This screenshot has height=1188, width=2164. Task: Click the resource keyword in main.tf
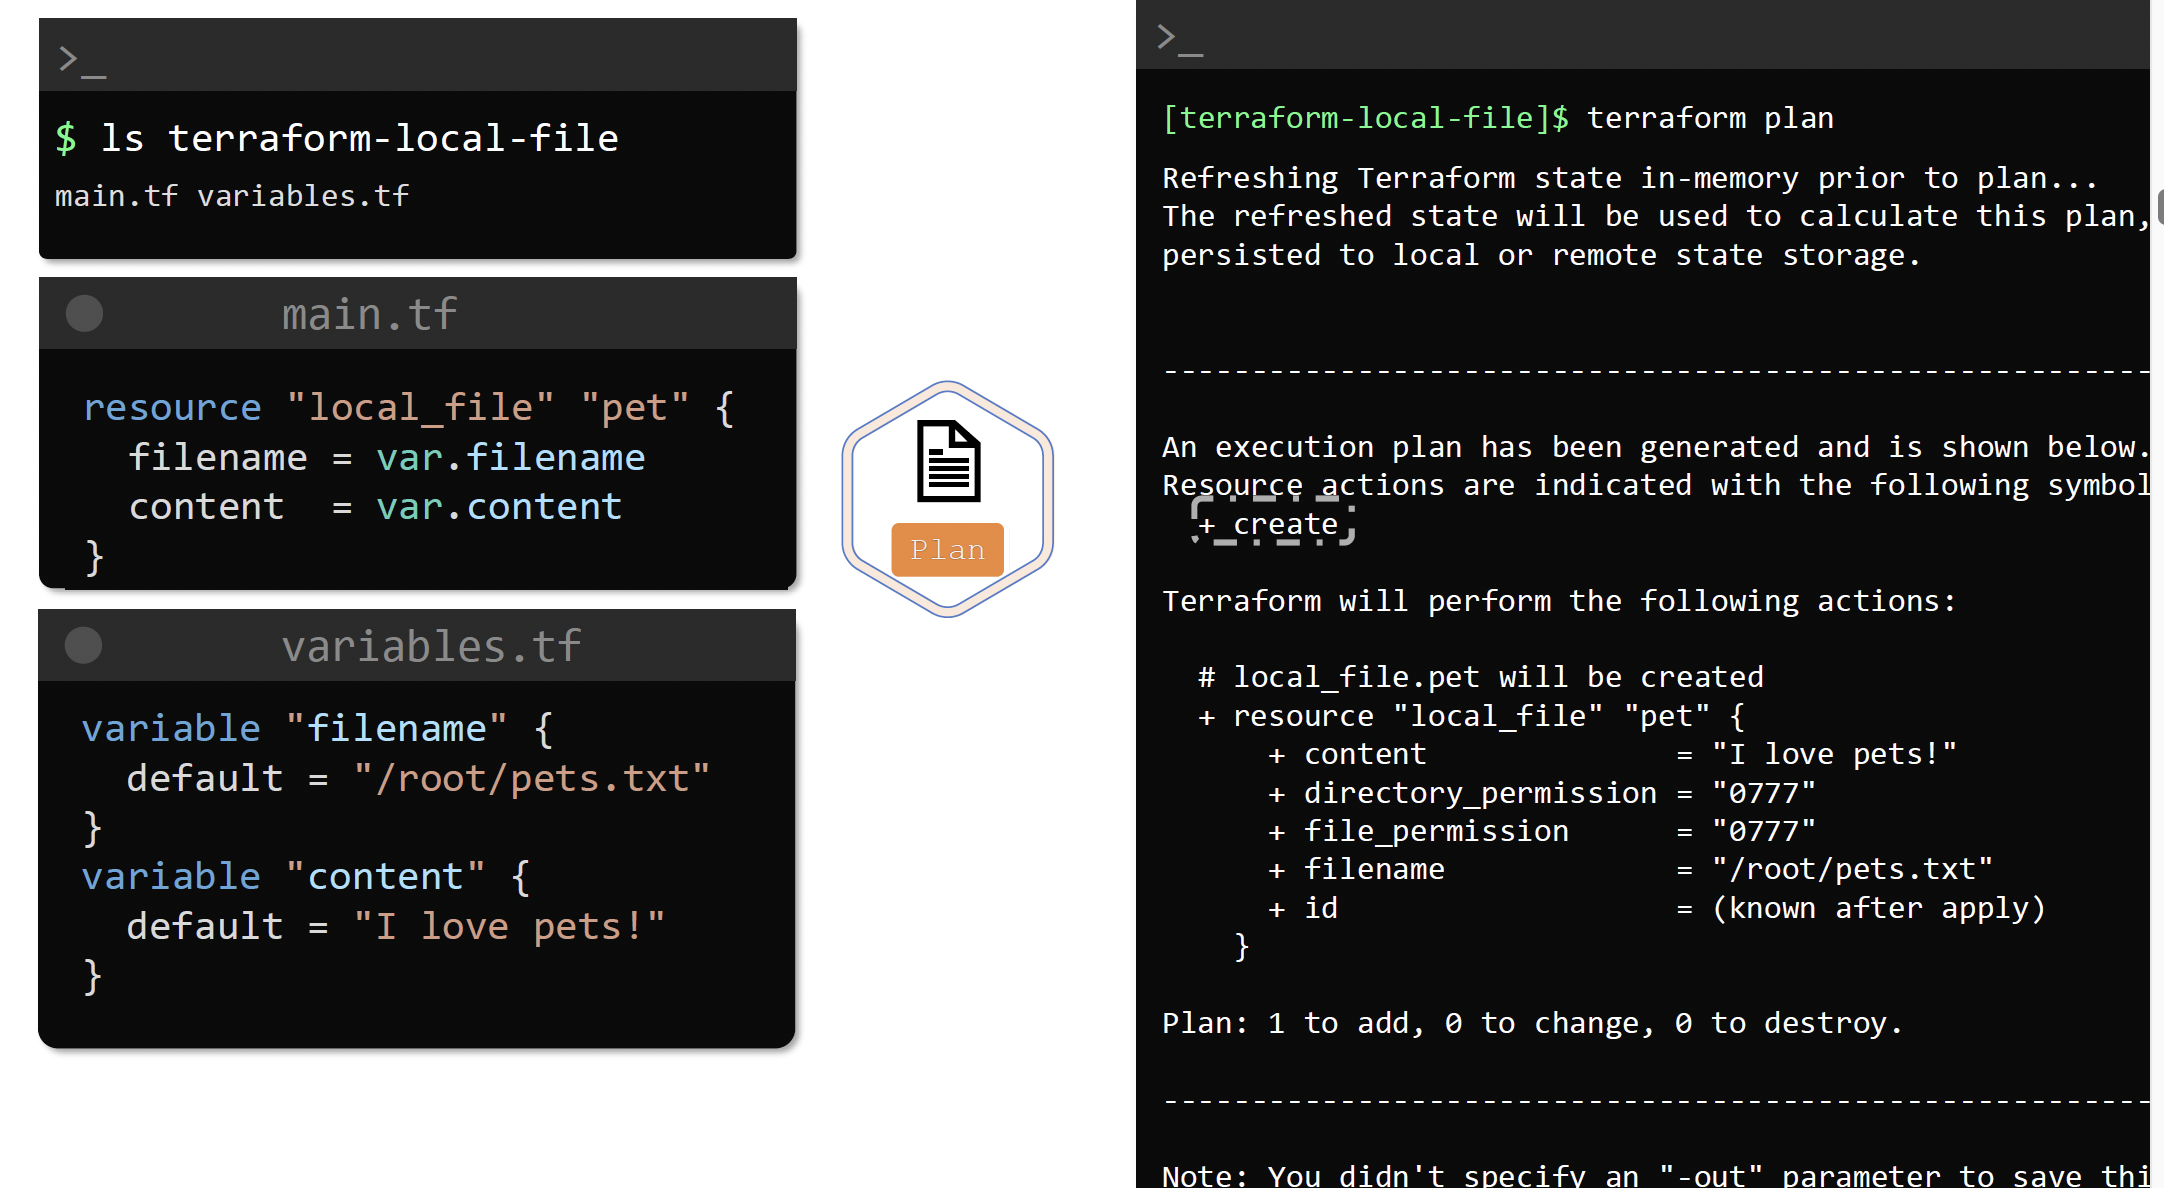(x=172, y=408)
